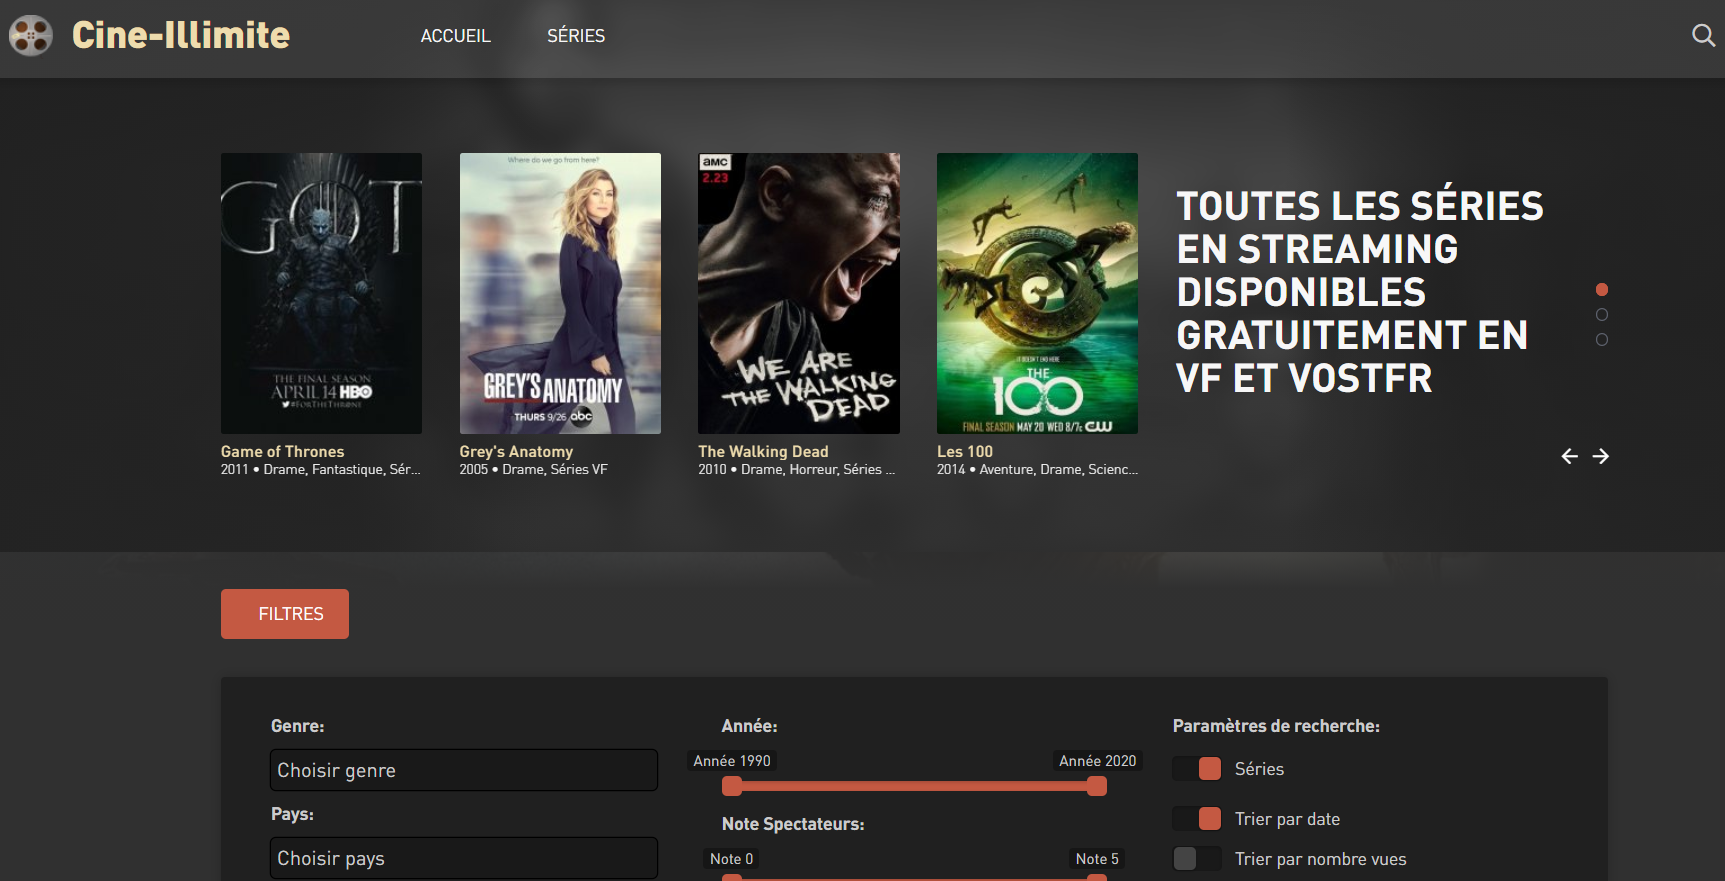Viewport: 1725px width, 881px height.
Task: Open the Les 100 poster
Action: click(1037, 293)
